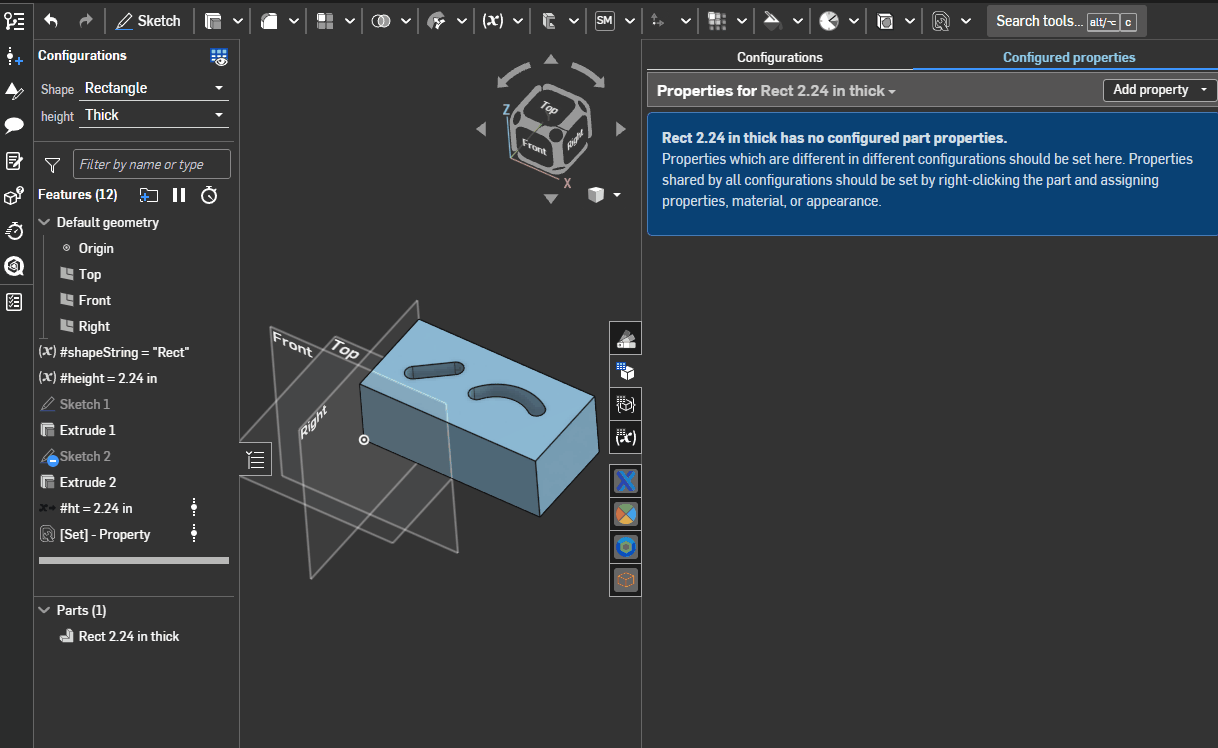The width and height of the screenshot is (1218, 748).
Task: Collapse the Default geometry folder
Action: (44, 222)
